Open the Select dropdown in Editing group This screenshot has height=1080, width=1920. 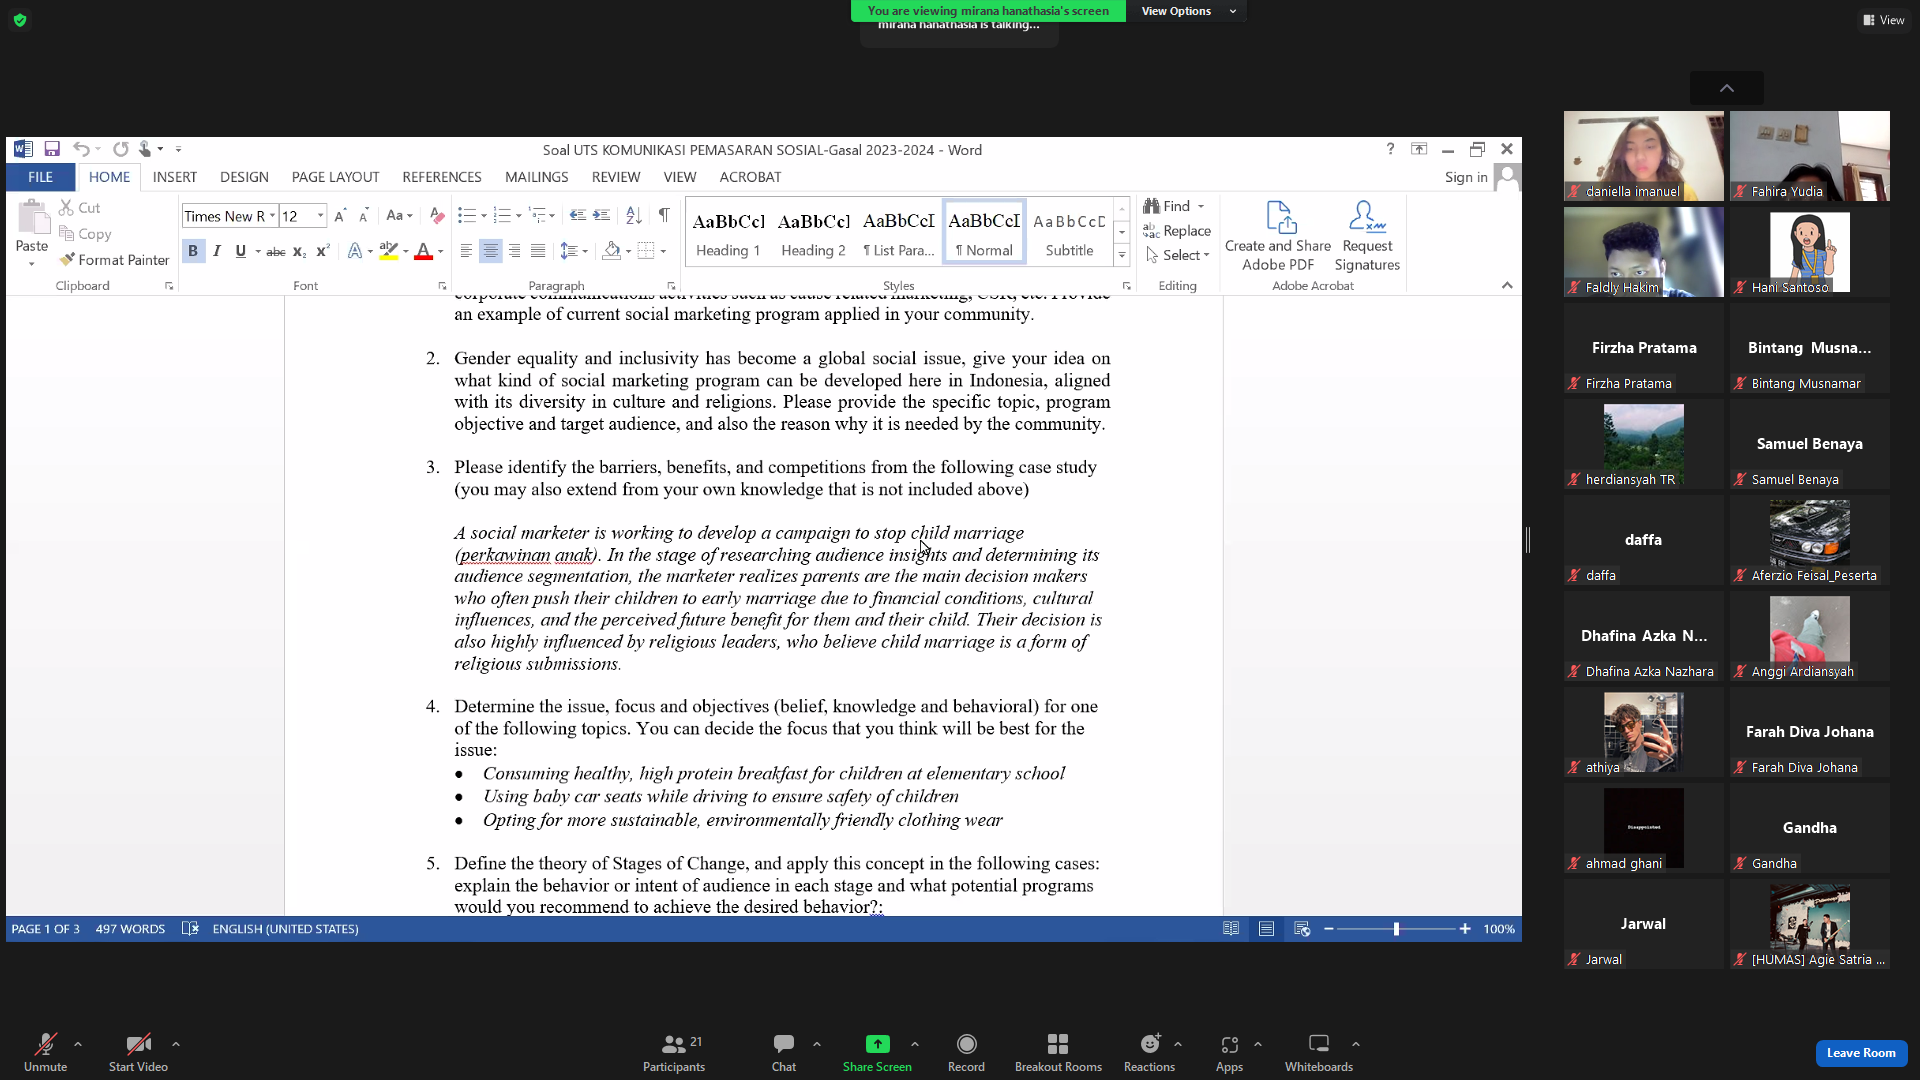[x=1178, y=255]
